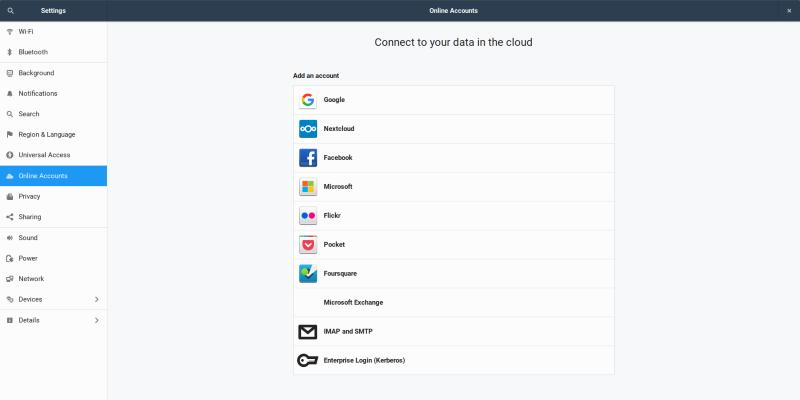The width and height of the screenshot is (800, 400).
Task: Close the Settings window
Action: pyautogui.click(x=788, y=10)
